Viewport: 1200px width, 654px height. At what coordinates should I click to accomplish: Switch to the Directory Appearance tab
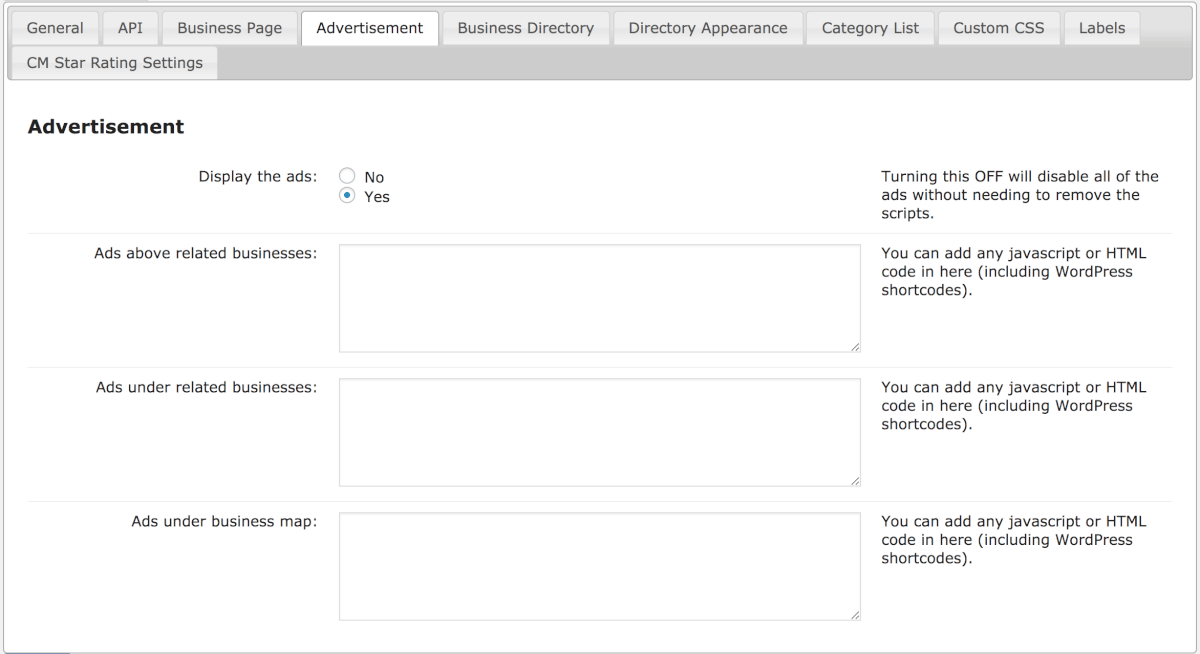pos(708,28)
